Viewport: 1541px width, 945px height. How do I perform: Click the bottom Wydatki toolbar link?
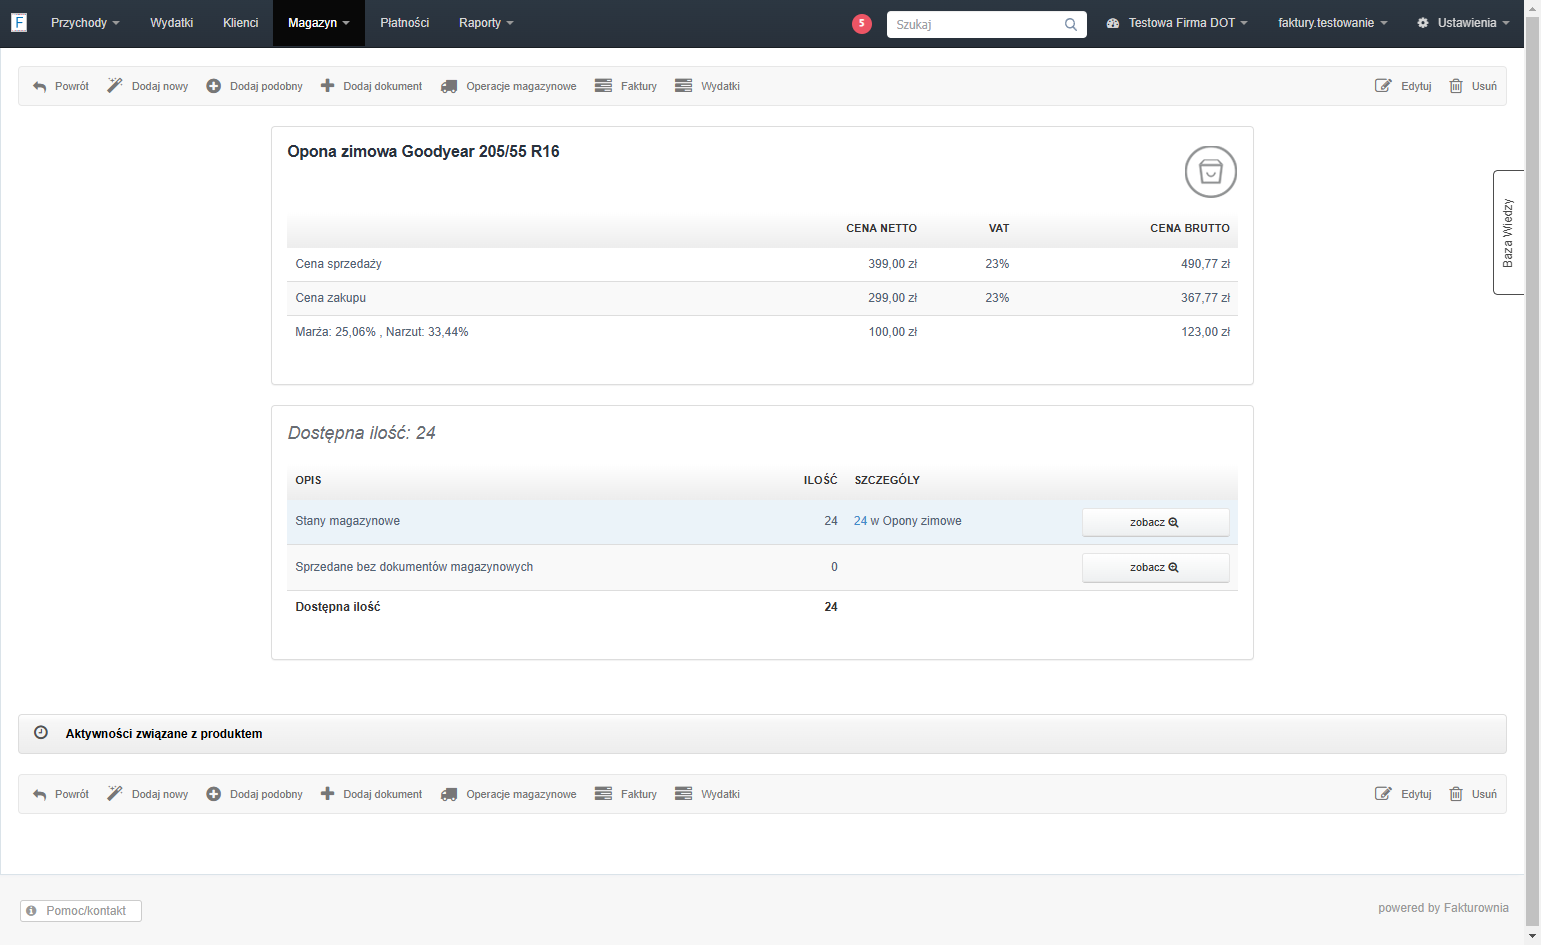707,794
